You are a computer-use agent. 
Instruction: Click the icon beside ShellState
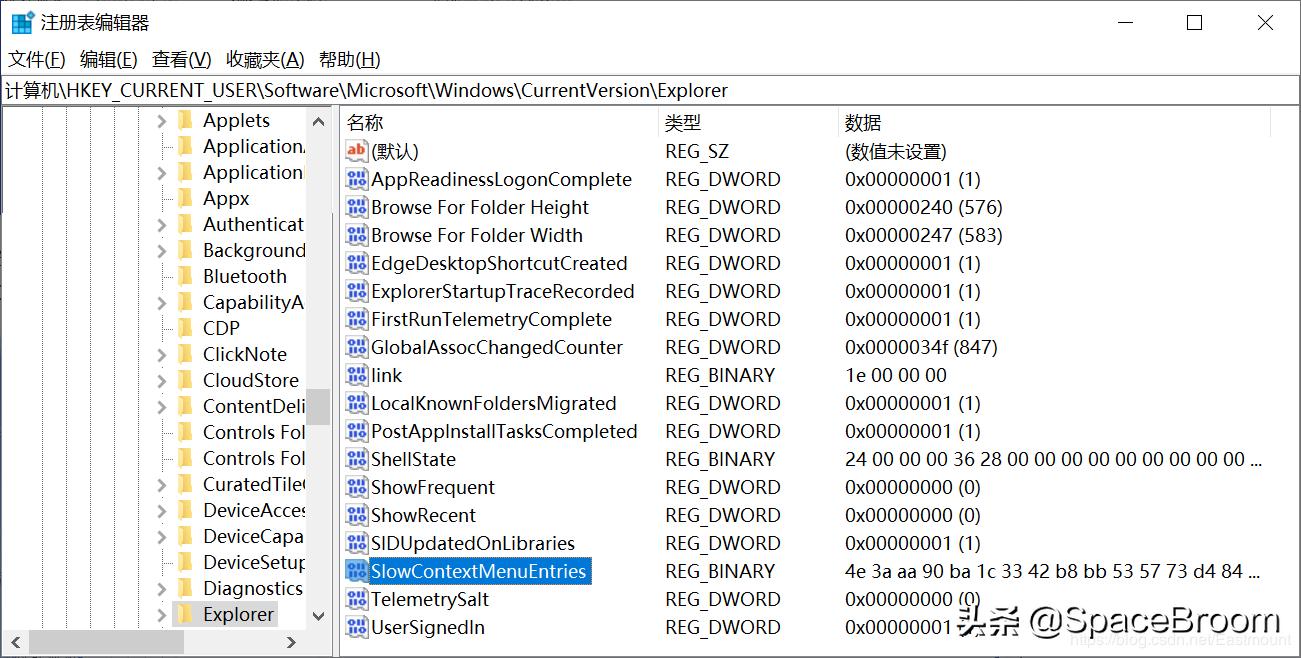[357, 459]
